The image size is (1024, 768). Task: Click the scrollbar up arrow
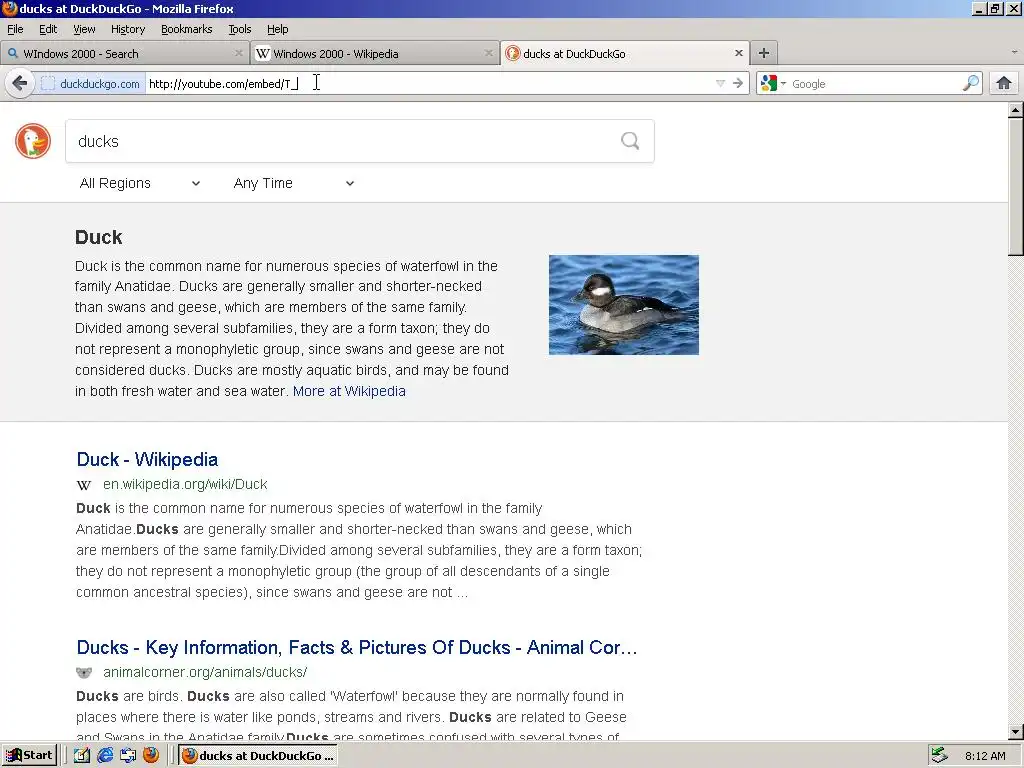click(1016, 110)
